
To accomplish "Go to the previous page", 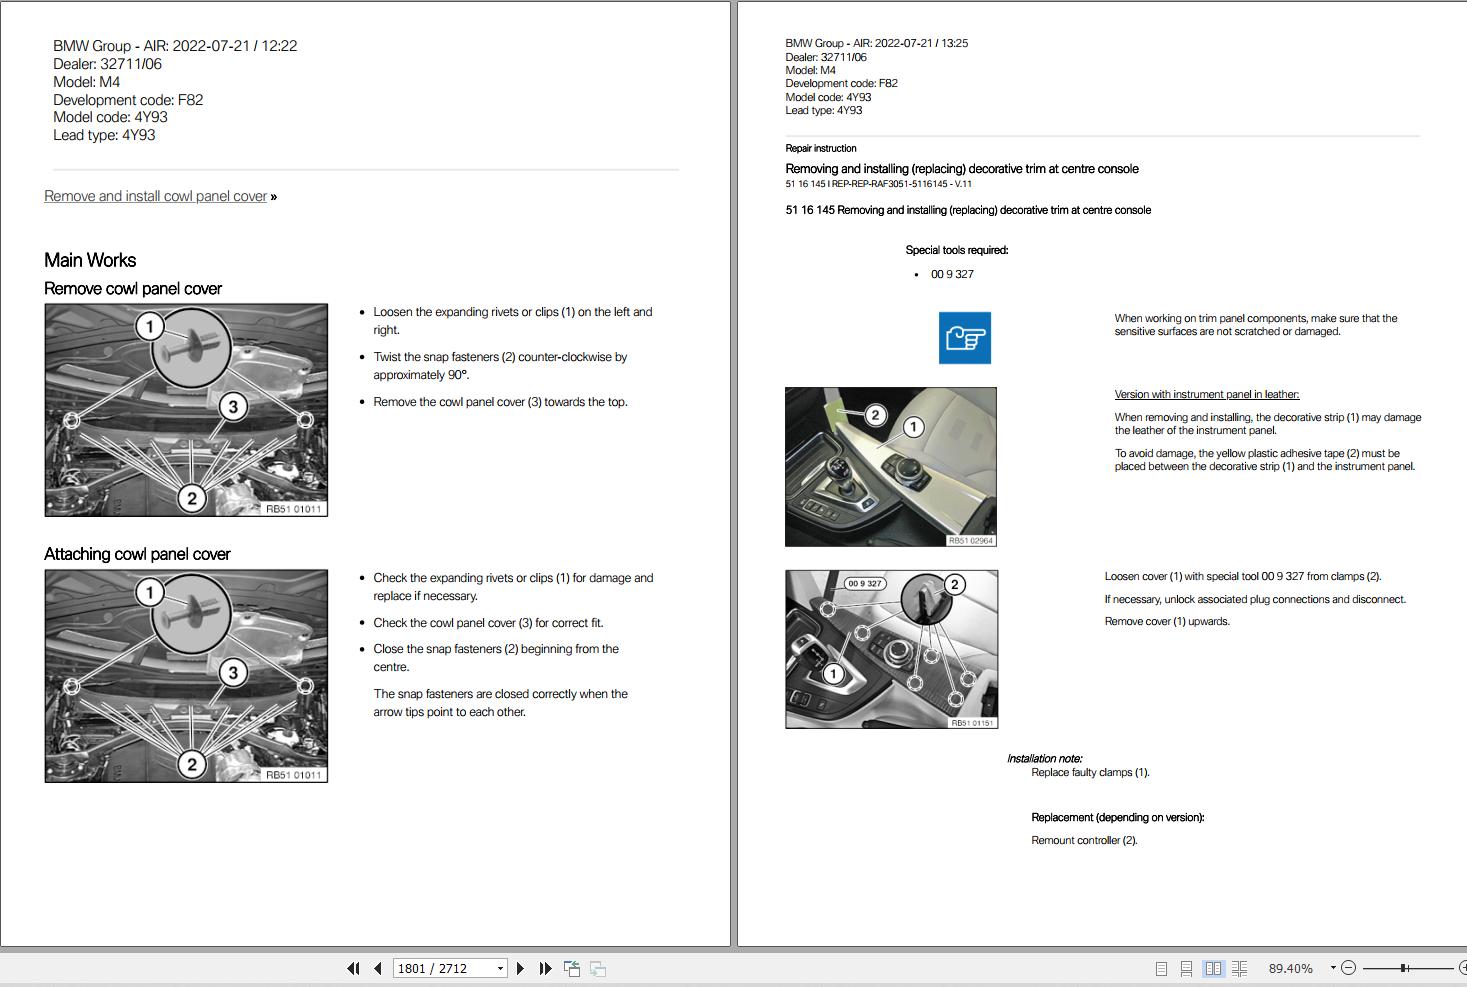I will tap(378, 968).
